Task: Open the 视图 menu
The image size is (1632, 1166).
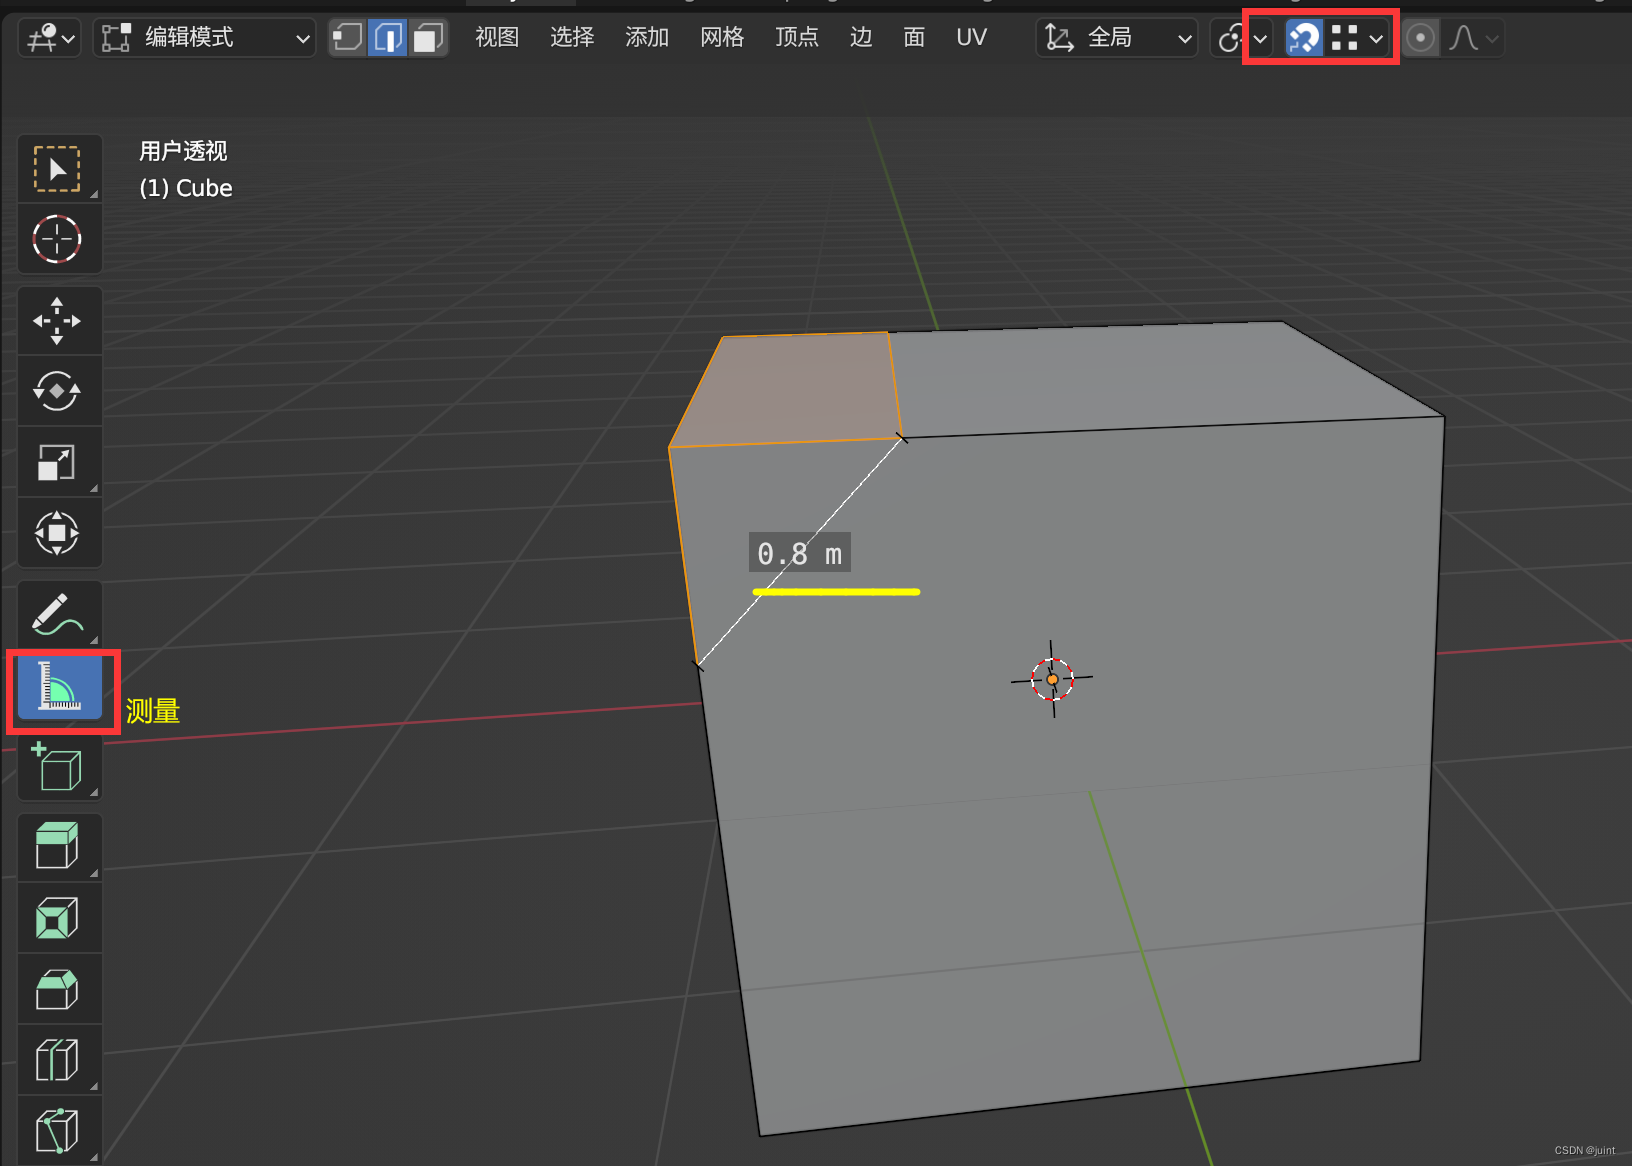Action: pyautogui.click(x=497, y=38)
